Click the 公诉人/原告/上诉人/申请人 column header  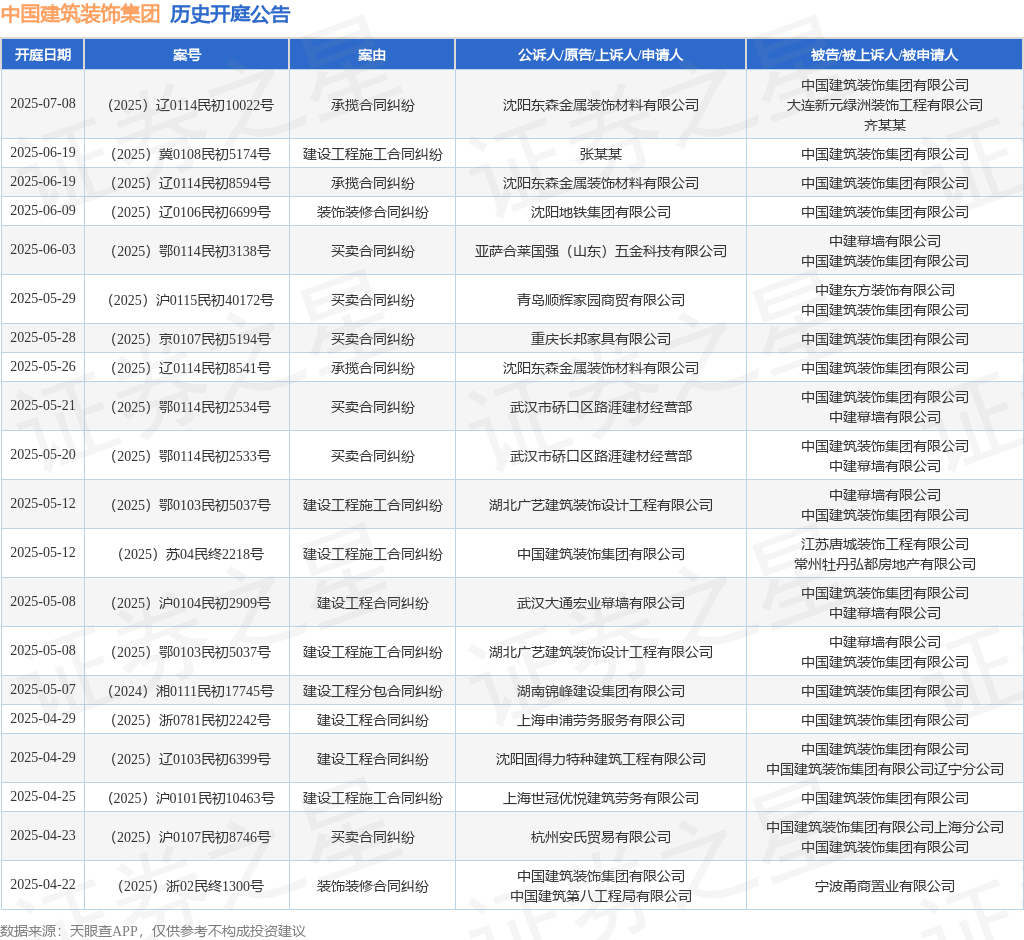(601, 55)
